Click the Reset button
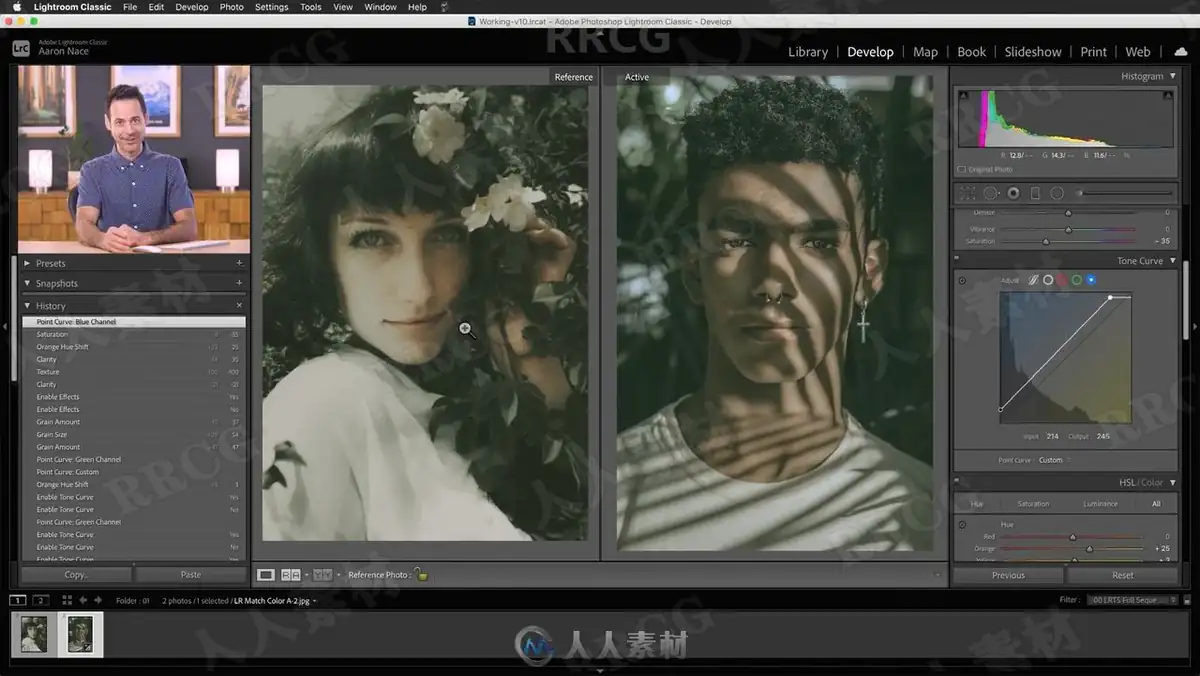The height and width of the screenshot is (676, 1200). point(1123,575)
